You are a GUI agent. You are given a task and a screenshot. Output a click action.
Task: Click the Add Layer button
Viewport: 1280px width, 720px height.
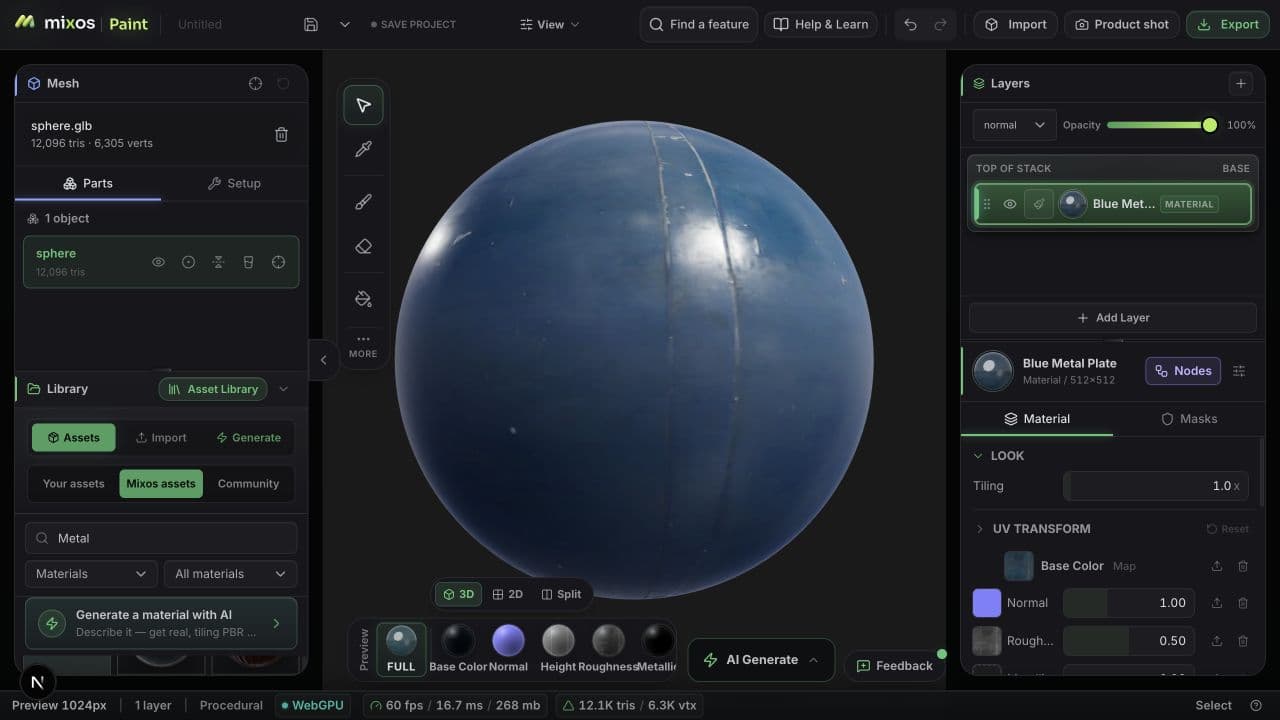[x=1113, y=318]
